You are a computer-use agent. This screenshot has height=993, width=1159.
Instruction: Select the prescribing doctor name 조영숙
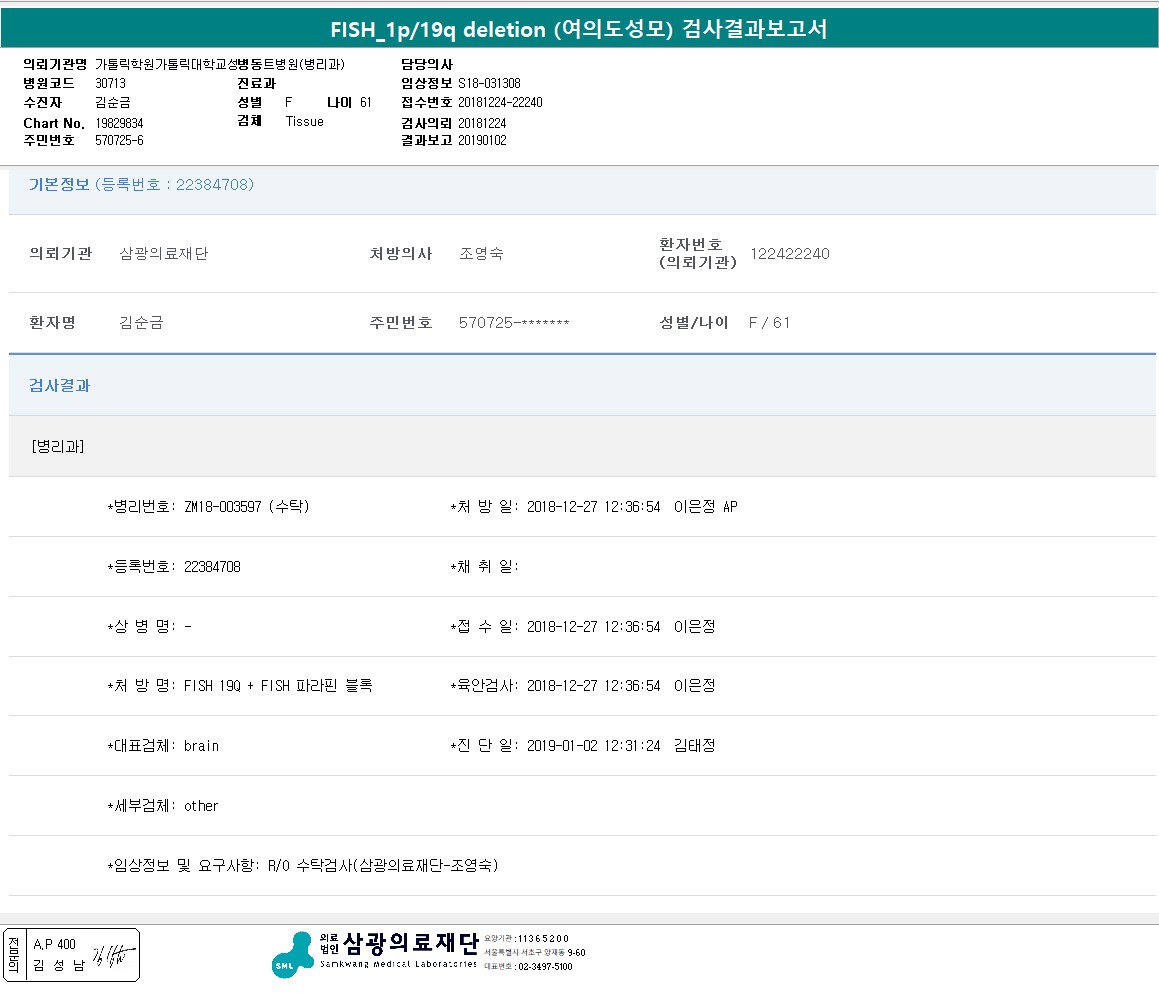click(x=481, y=254)
